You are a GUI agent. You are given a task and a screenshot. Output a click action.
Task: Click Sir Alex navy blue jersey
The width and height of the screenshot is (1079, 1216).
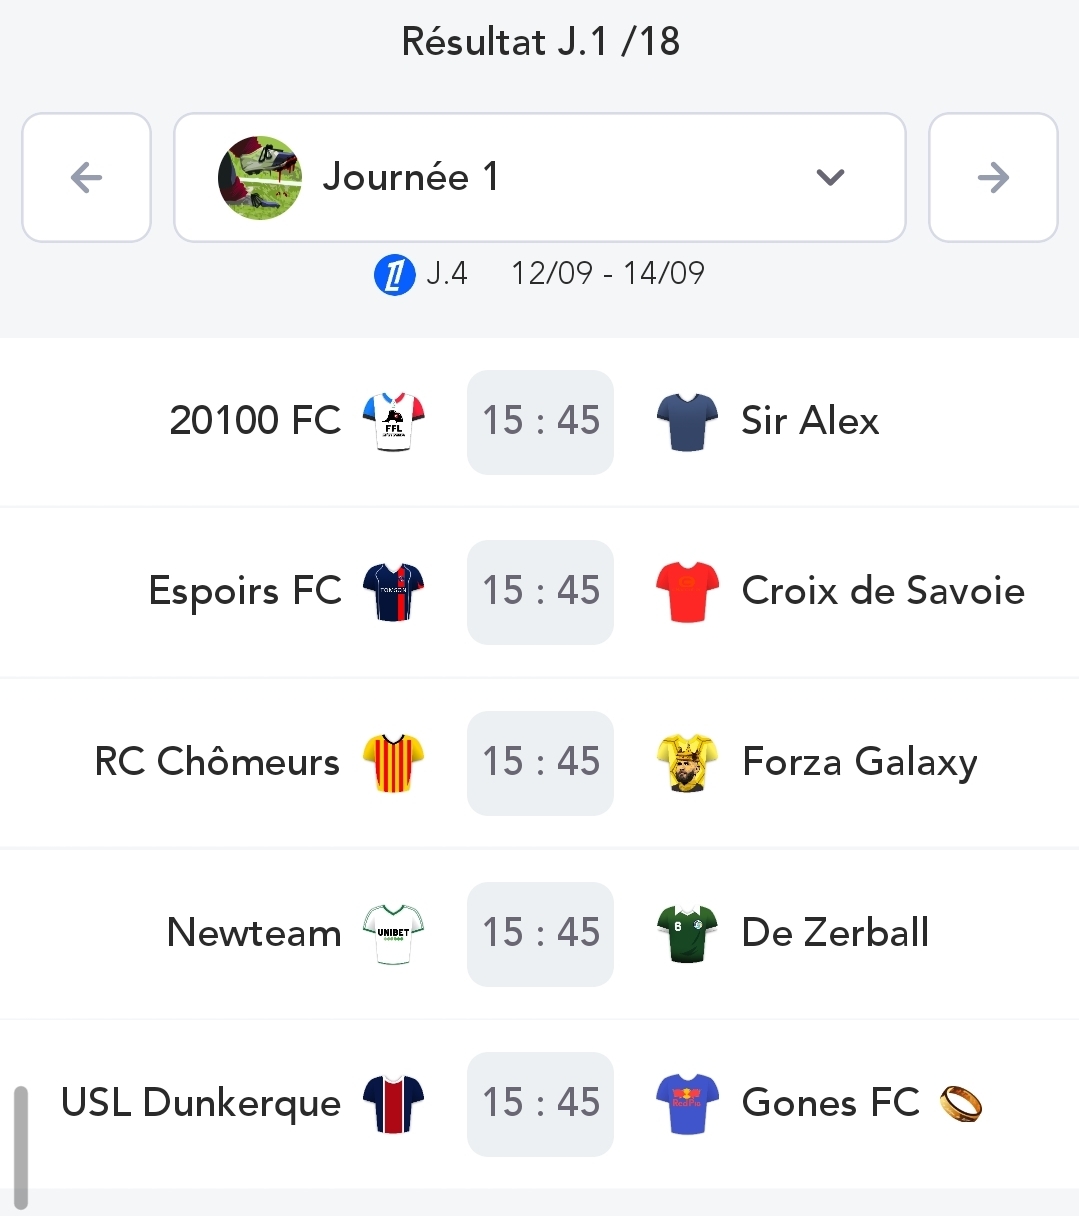[687, 421]
